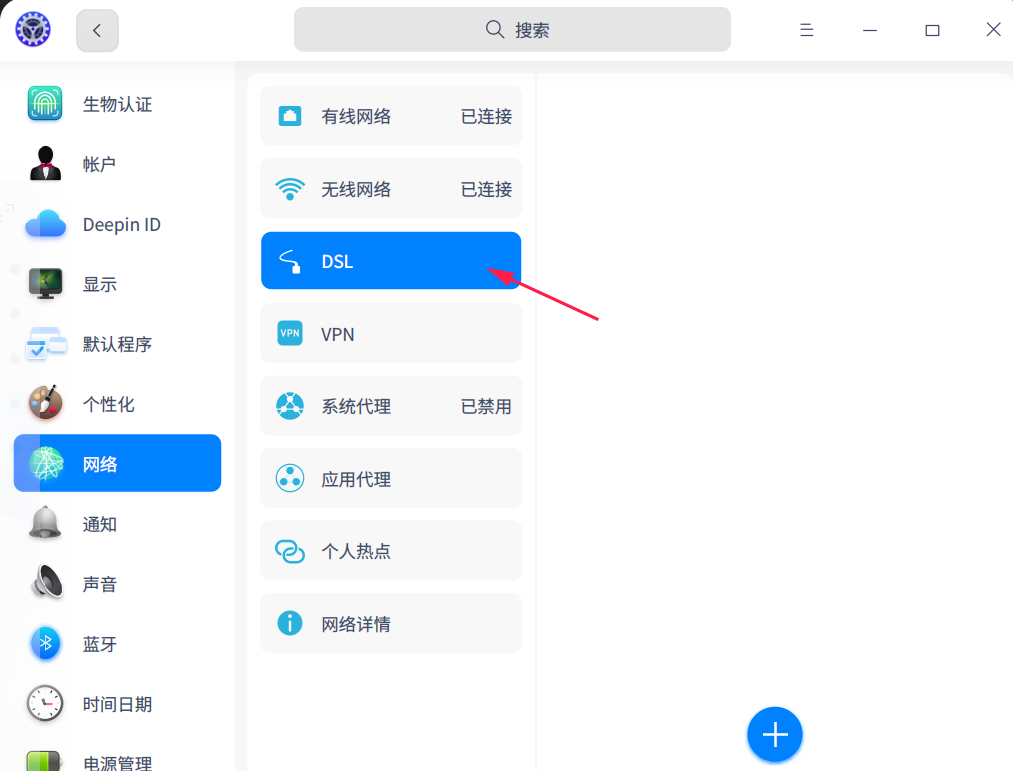This screenshot has width=1013, height=771.
Task: Click the Deepin ID cloud icon
Action: click(45, 224)
